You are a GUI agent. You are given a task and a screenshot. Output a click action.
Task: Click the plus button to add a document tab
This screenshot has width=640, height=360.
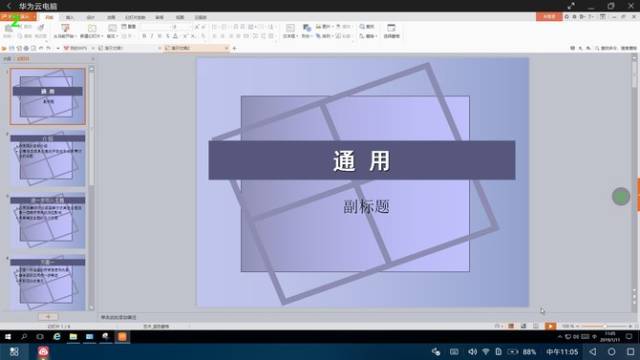click(234, 48)
